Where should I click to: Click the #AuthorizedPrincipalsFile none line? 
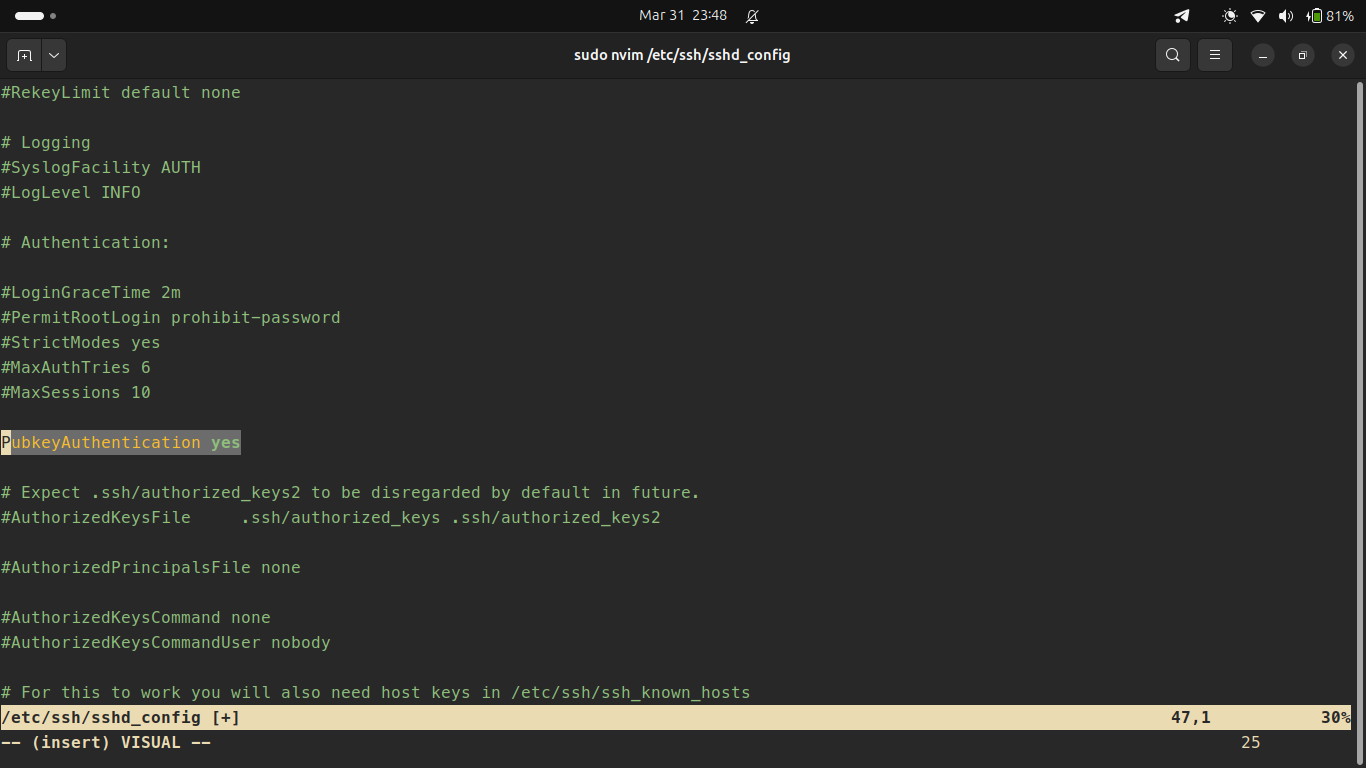(151, 567)
